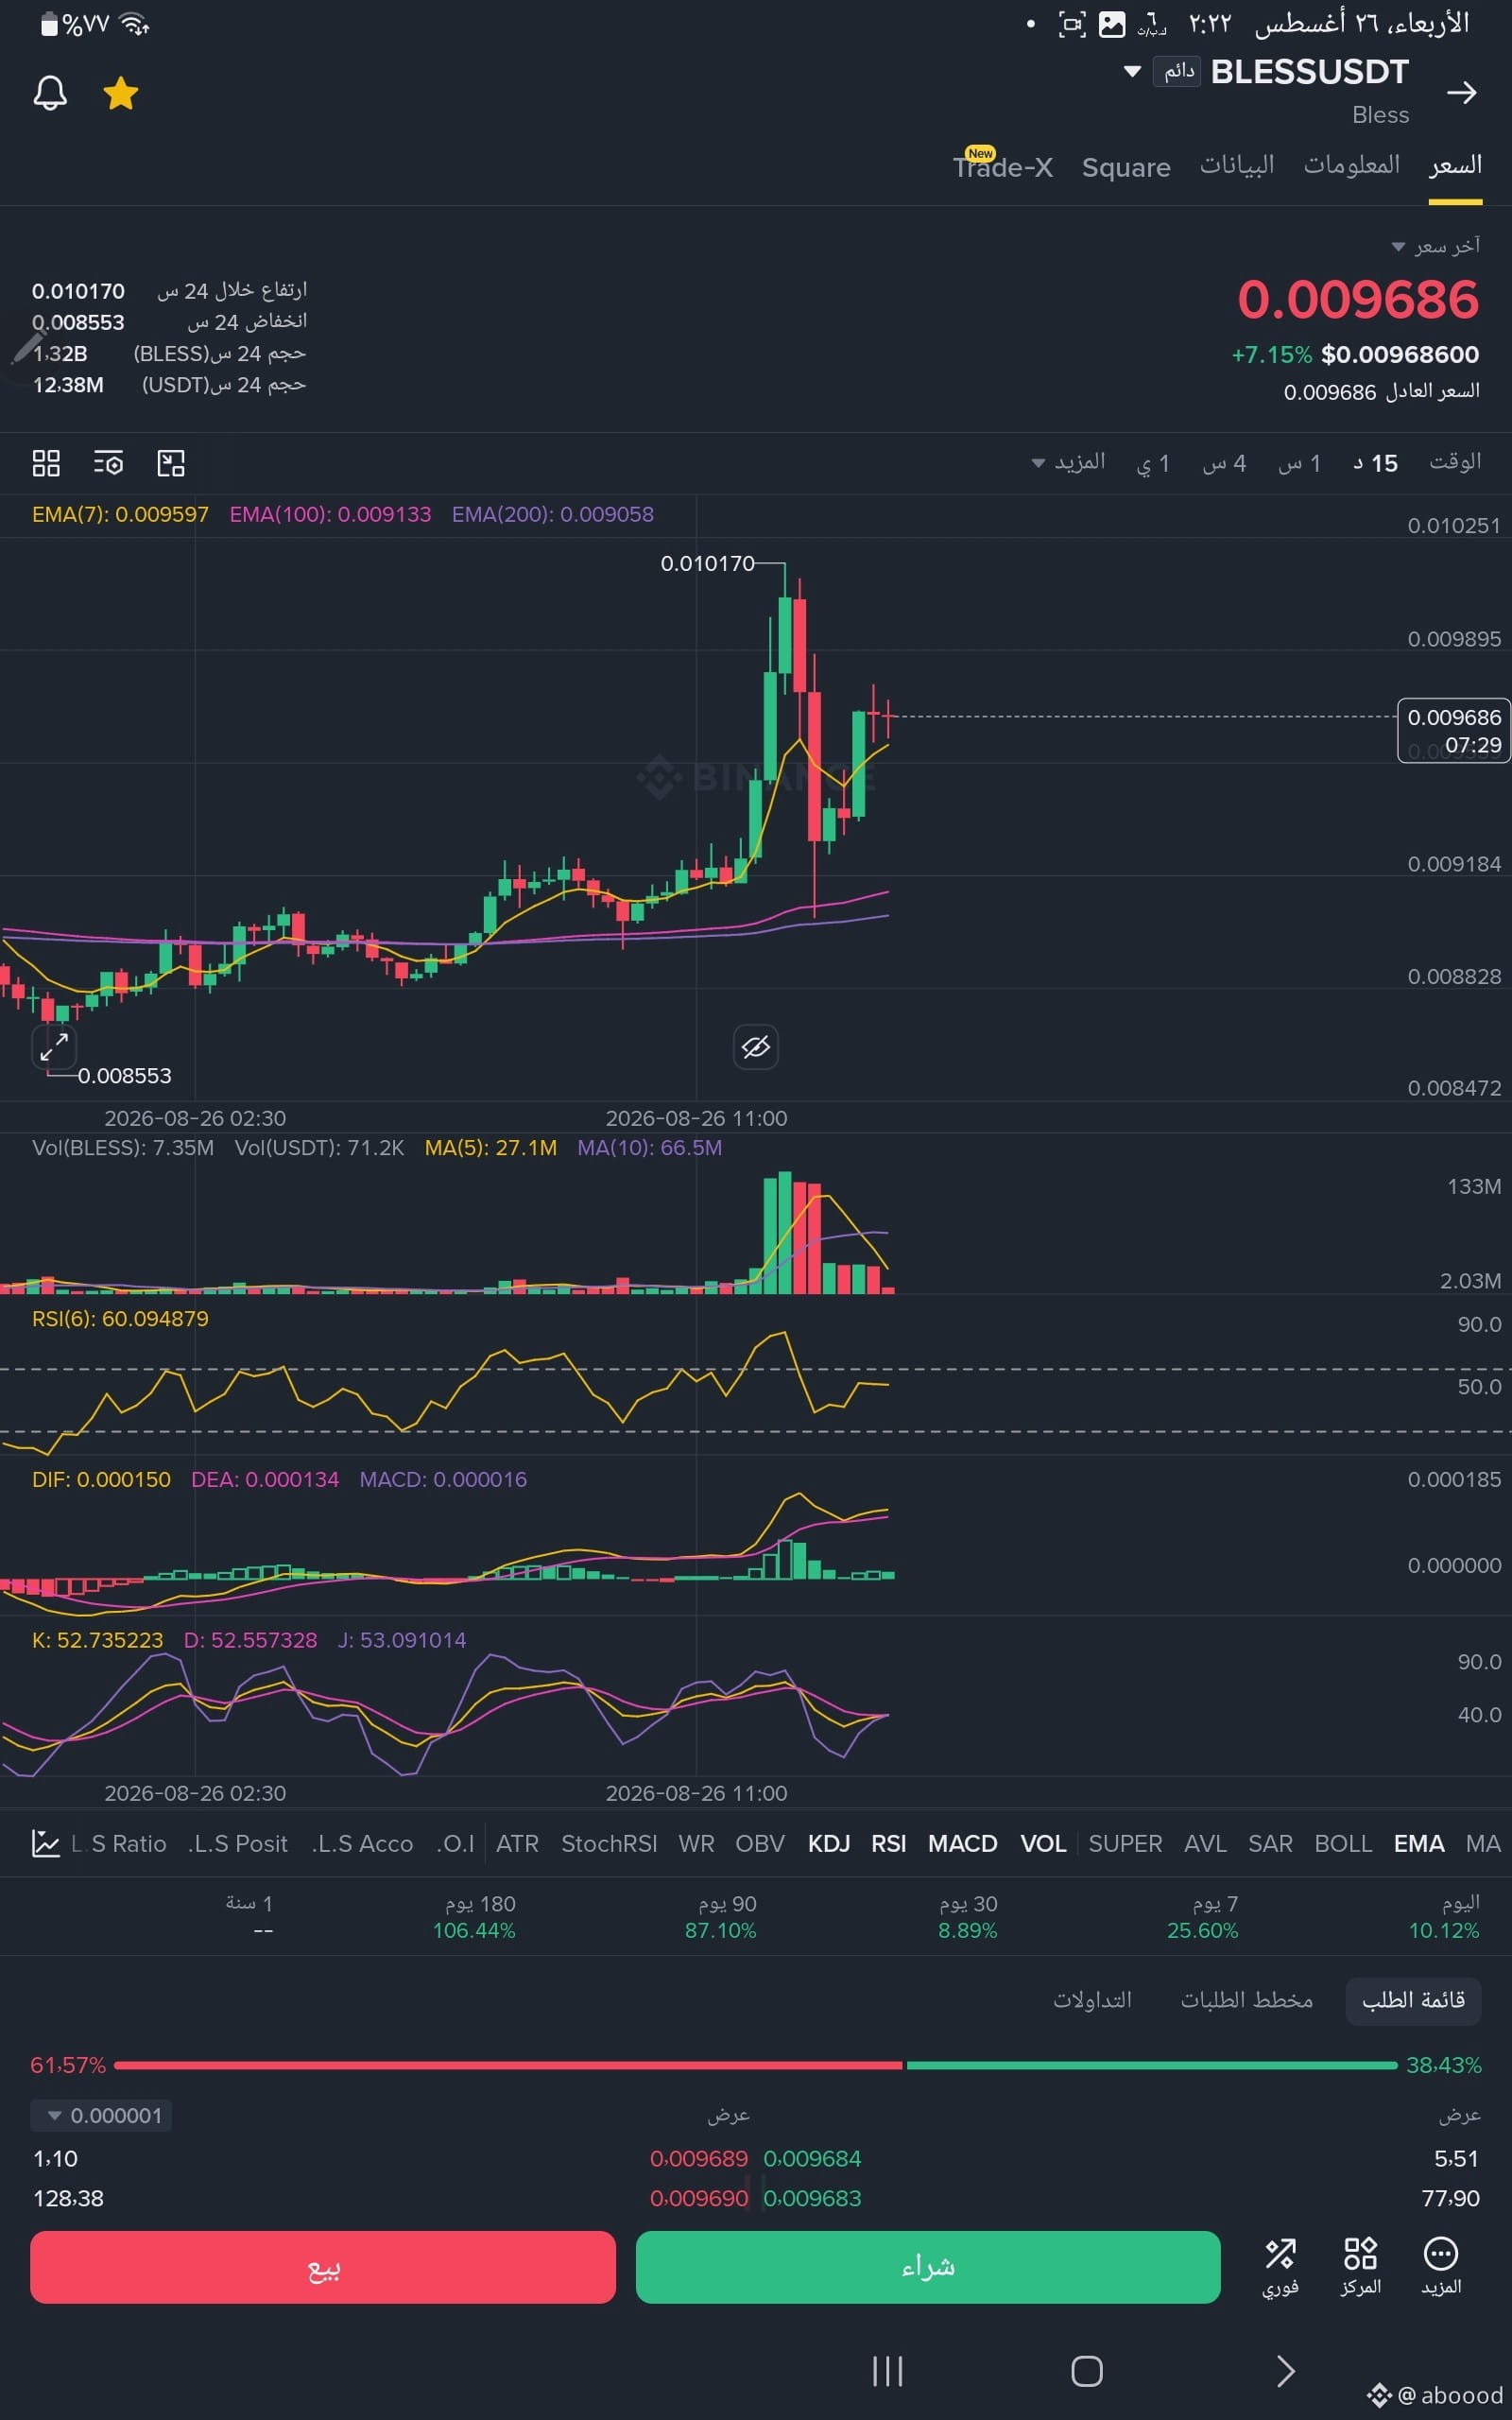Select the التداولات trades tab

[x=1092, y=2000]
